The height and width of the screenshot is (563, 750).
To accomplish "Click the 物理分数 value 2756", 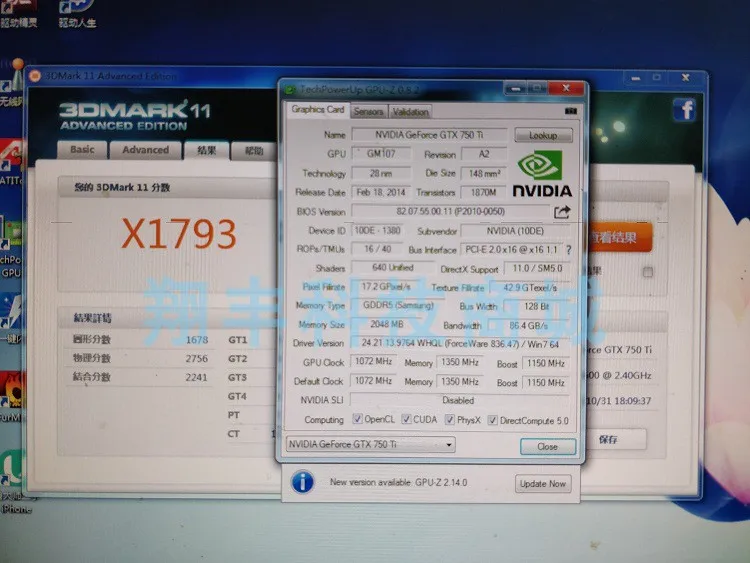I will click(x=197, y=358).
